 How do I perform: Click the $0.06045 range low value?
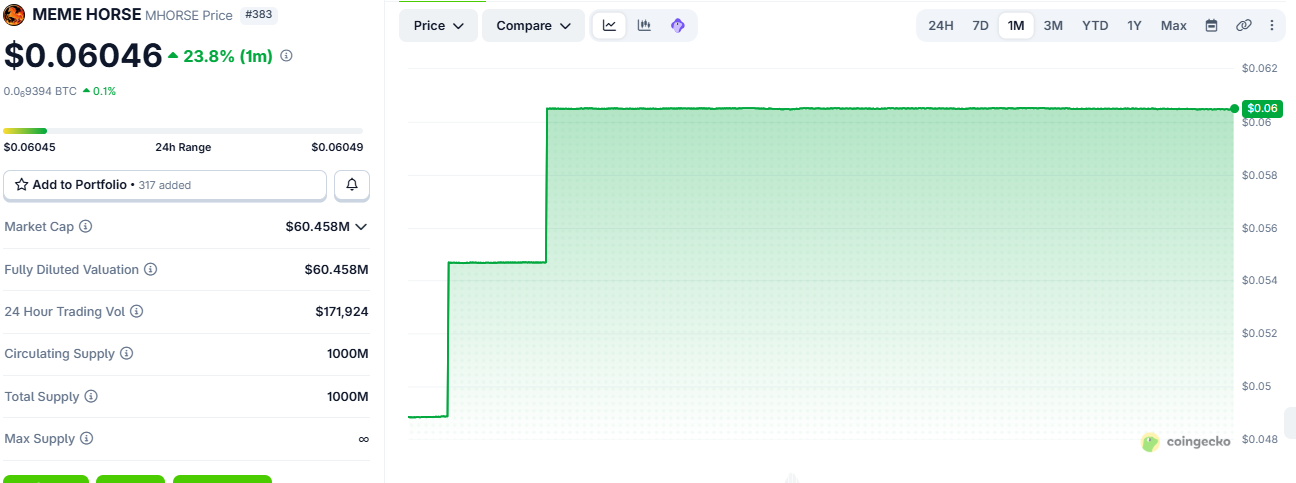tap(30, 147)
